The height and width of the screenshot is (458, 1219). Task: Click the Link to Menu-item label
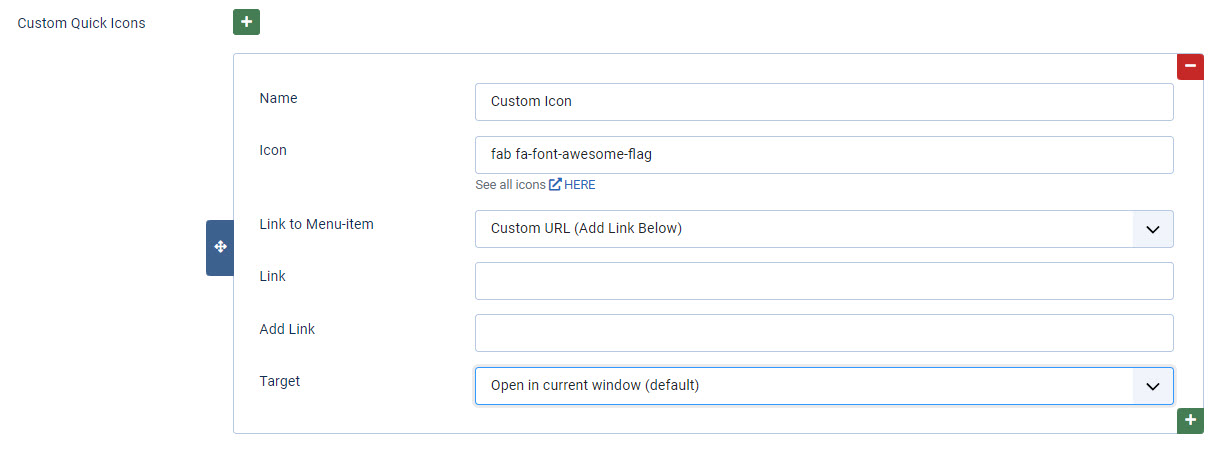(316, 224)
